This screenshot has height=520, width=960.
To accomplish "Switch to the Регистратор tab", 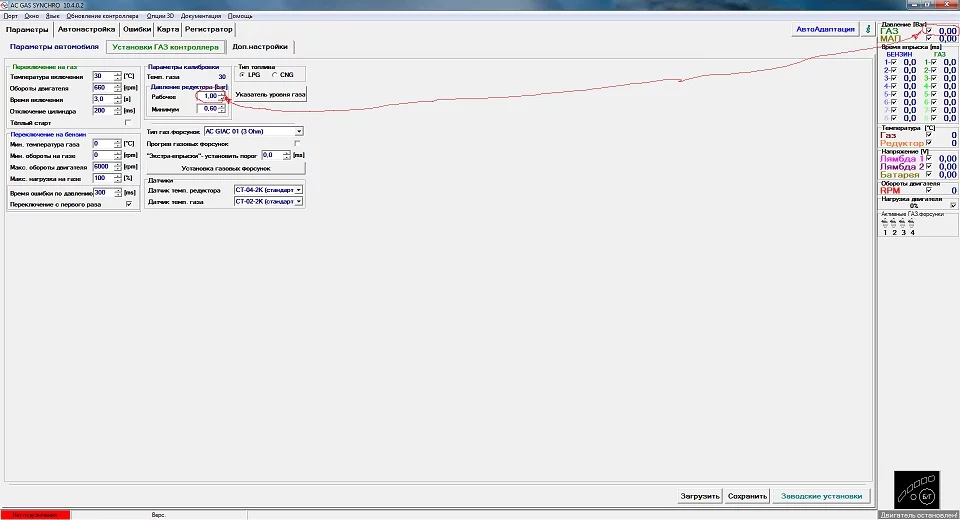I will (x=209, y=29).
